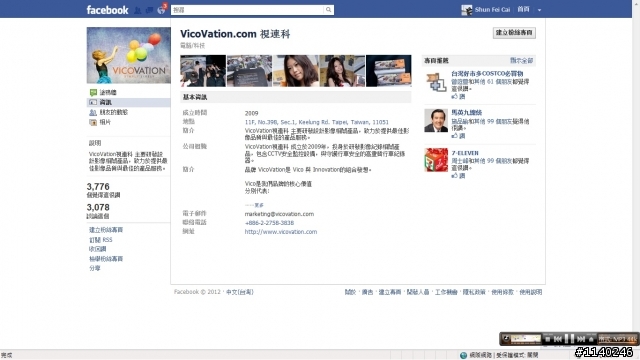This screenshot has width=640, height=360.
Task: Click the unlike (收回讚) link in left sidebar
Action: (98, 249)
